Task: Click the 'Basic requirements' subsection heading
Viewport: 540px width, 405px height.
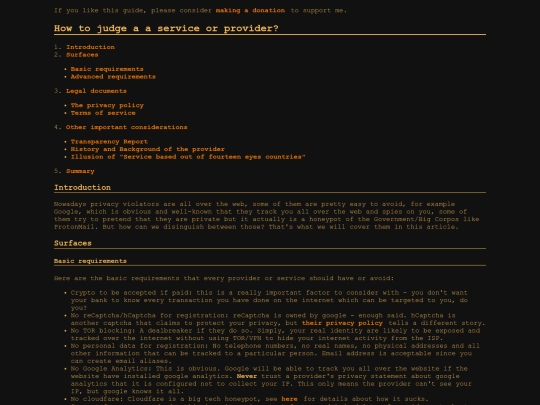Action: [x=90, y=261]
